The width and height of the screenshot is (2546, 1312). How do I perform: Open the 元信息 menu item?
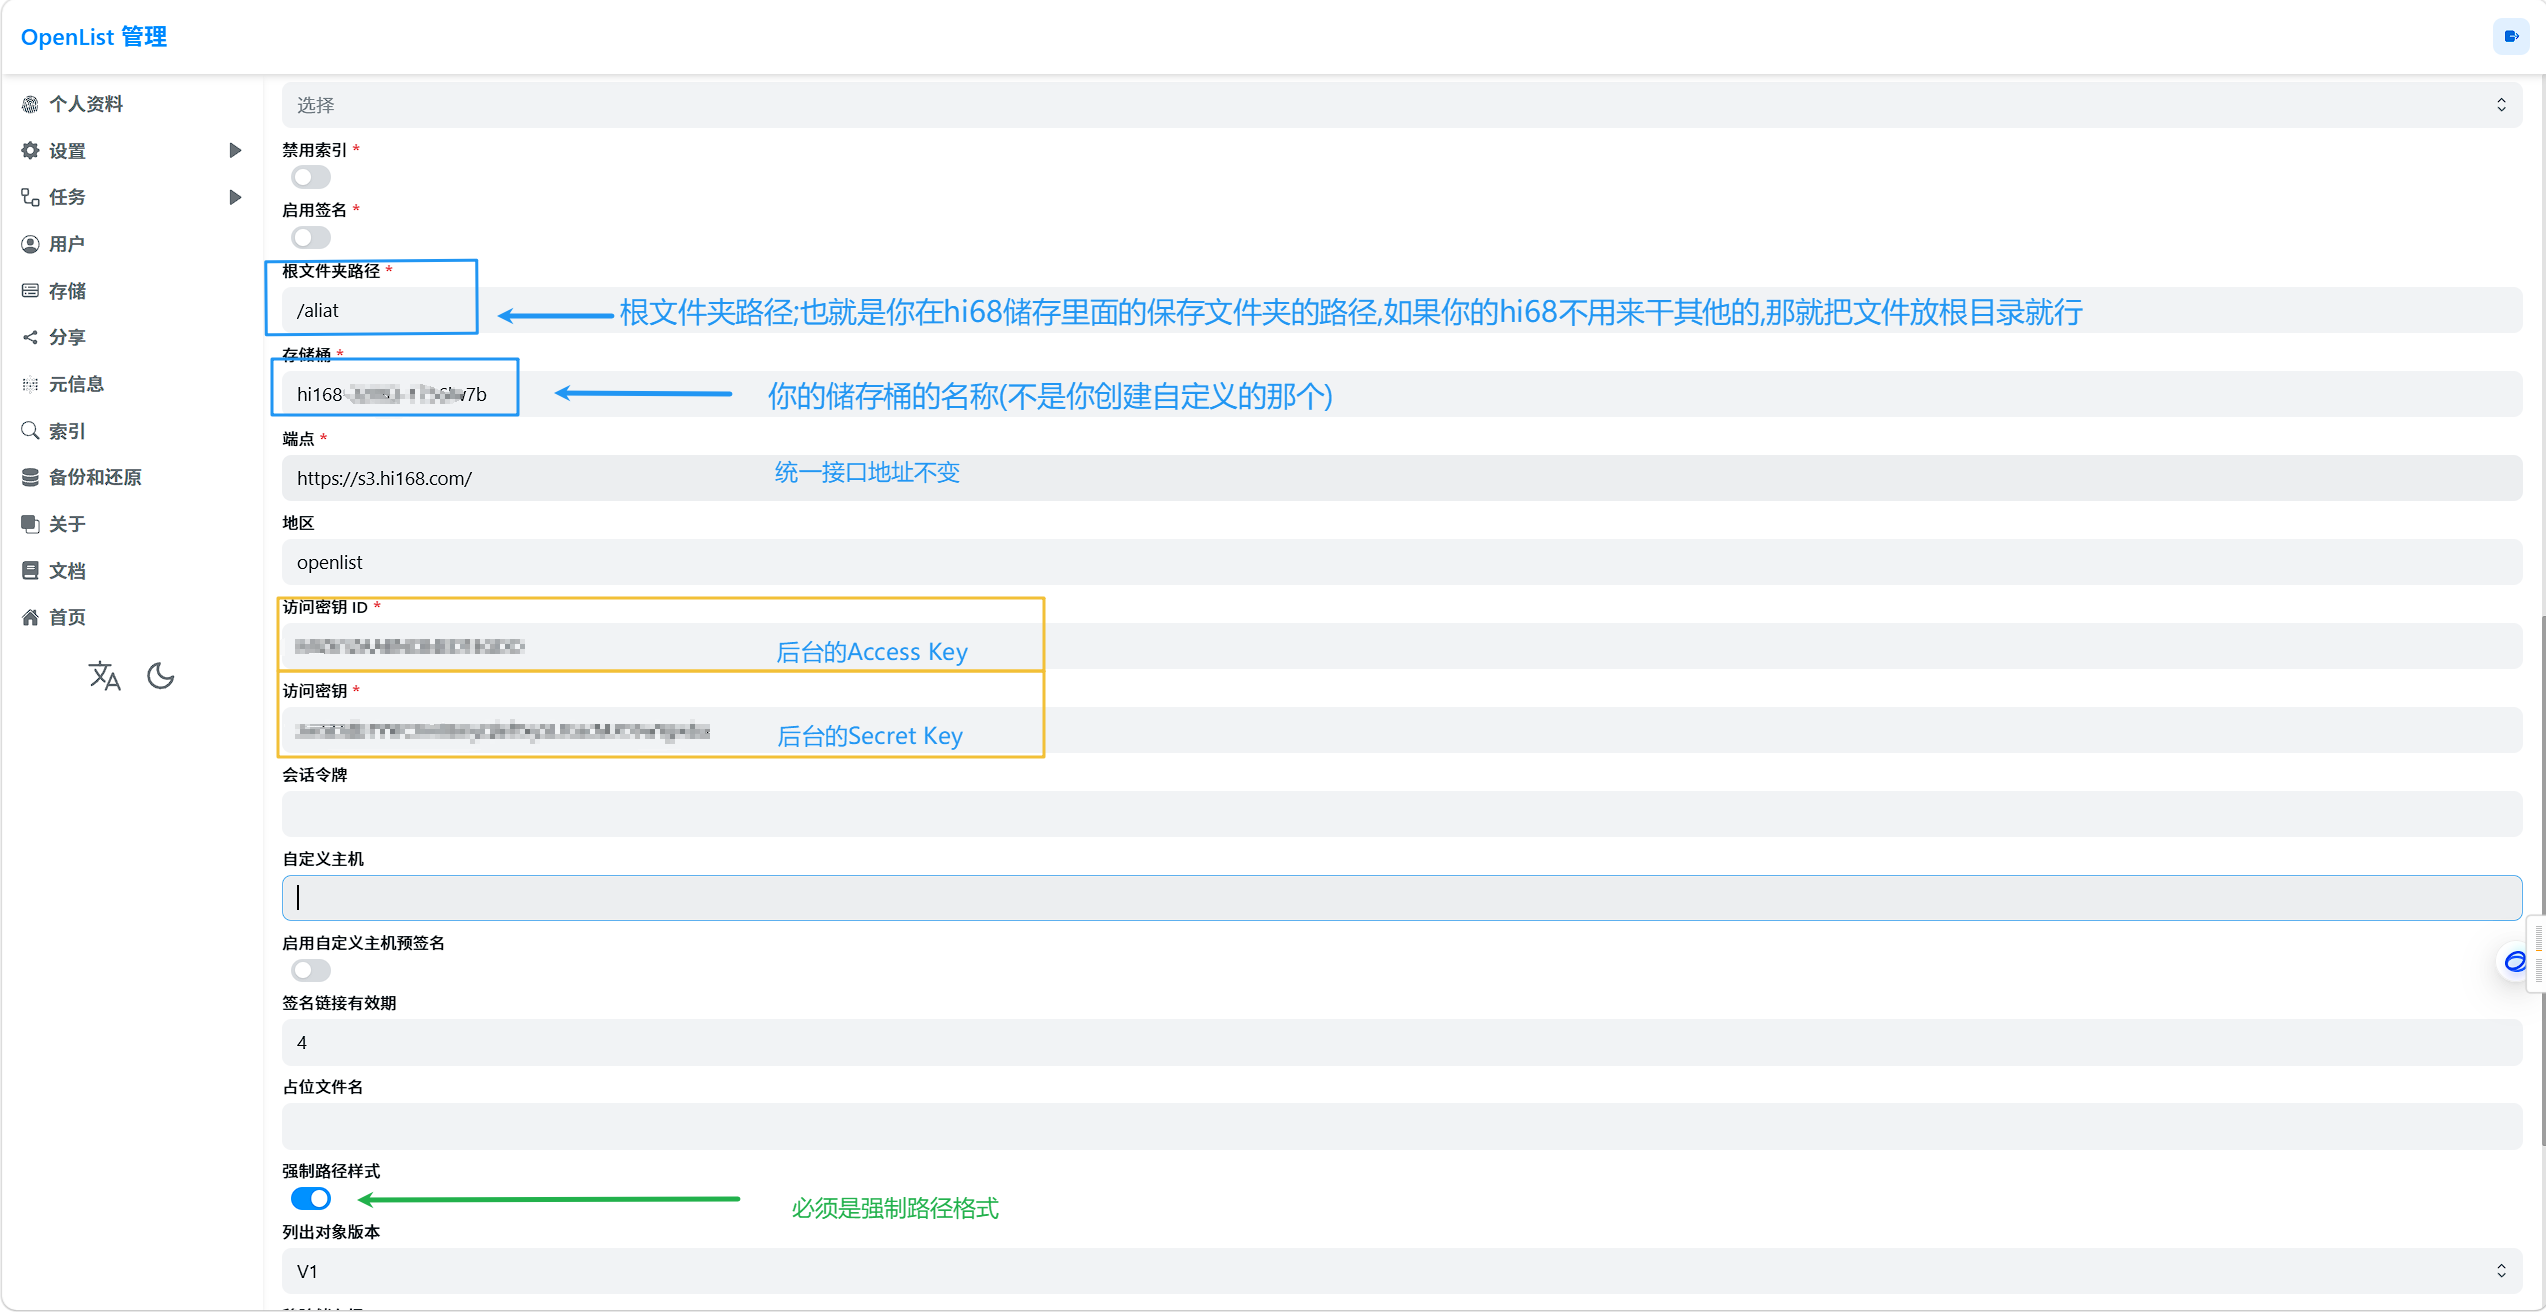click(x=76, y=384)
